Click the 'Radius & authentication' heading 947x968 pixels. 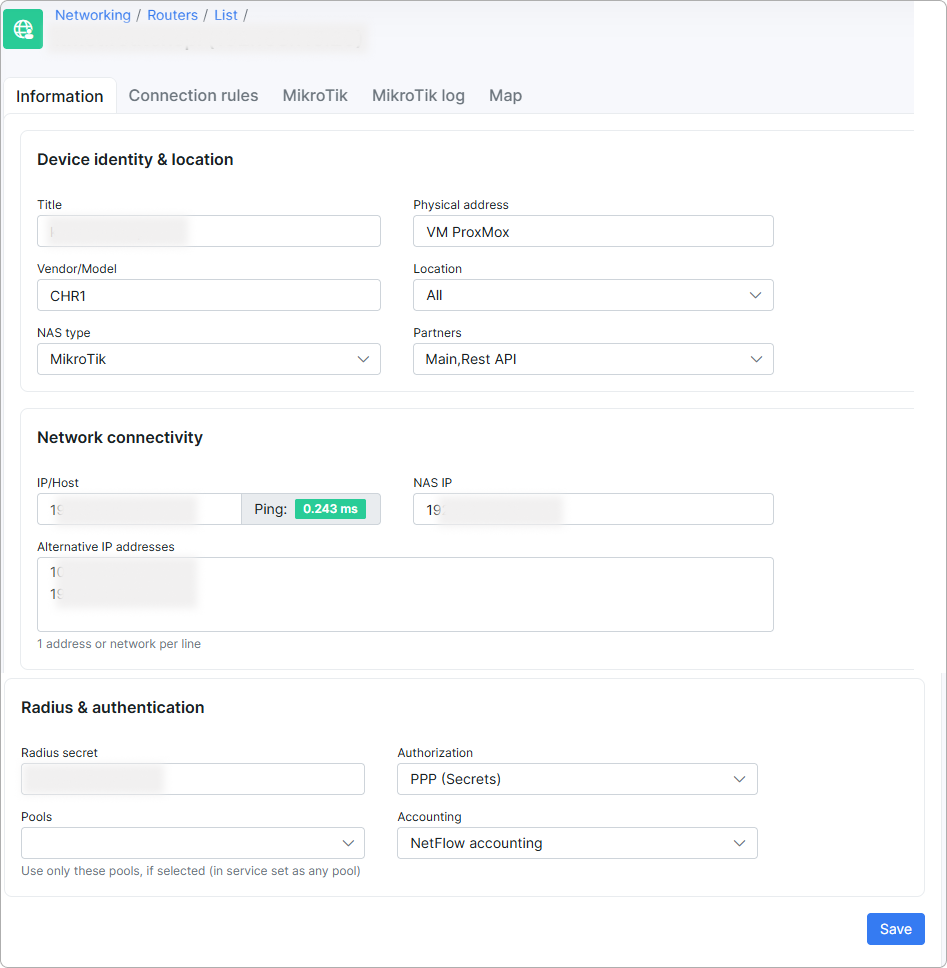(x=112, y=707)
